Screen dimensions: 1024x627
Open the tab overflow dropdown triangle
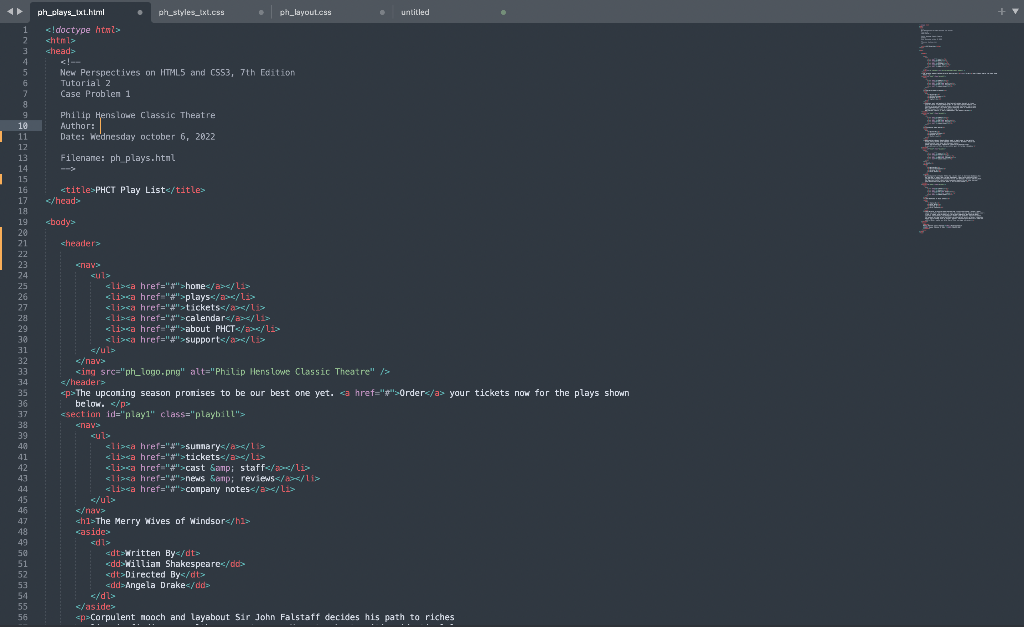tap(1015, 11)
